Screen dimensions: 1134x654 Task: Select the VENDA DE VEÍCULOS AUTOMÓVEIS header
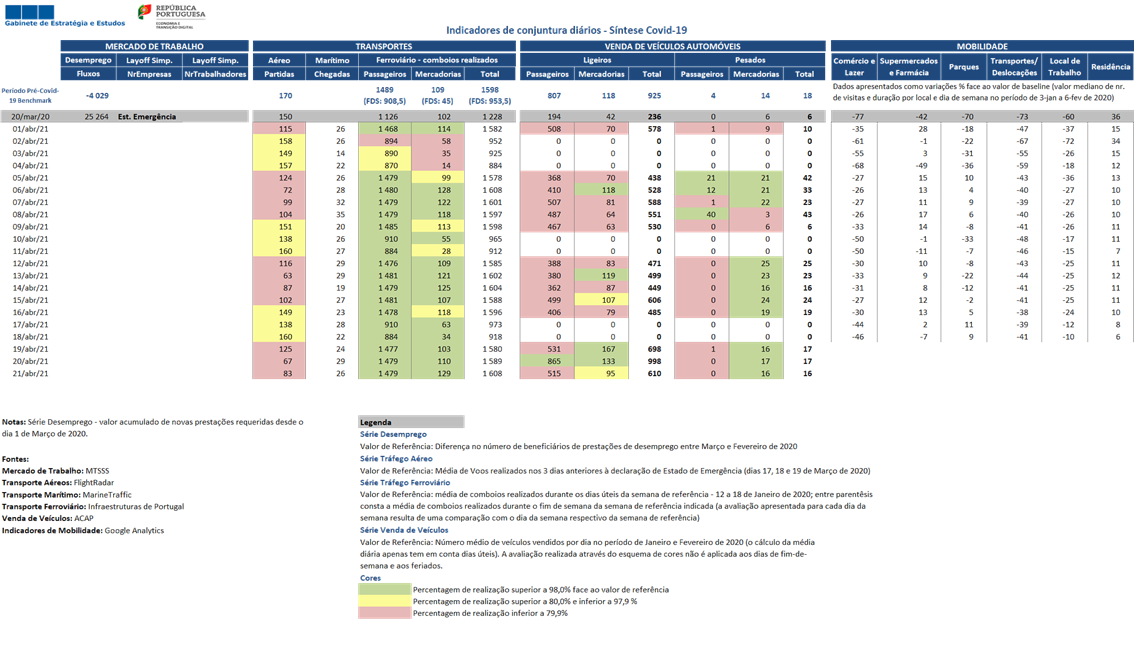(x=673, y=46)
